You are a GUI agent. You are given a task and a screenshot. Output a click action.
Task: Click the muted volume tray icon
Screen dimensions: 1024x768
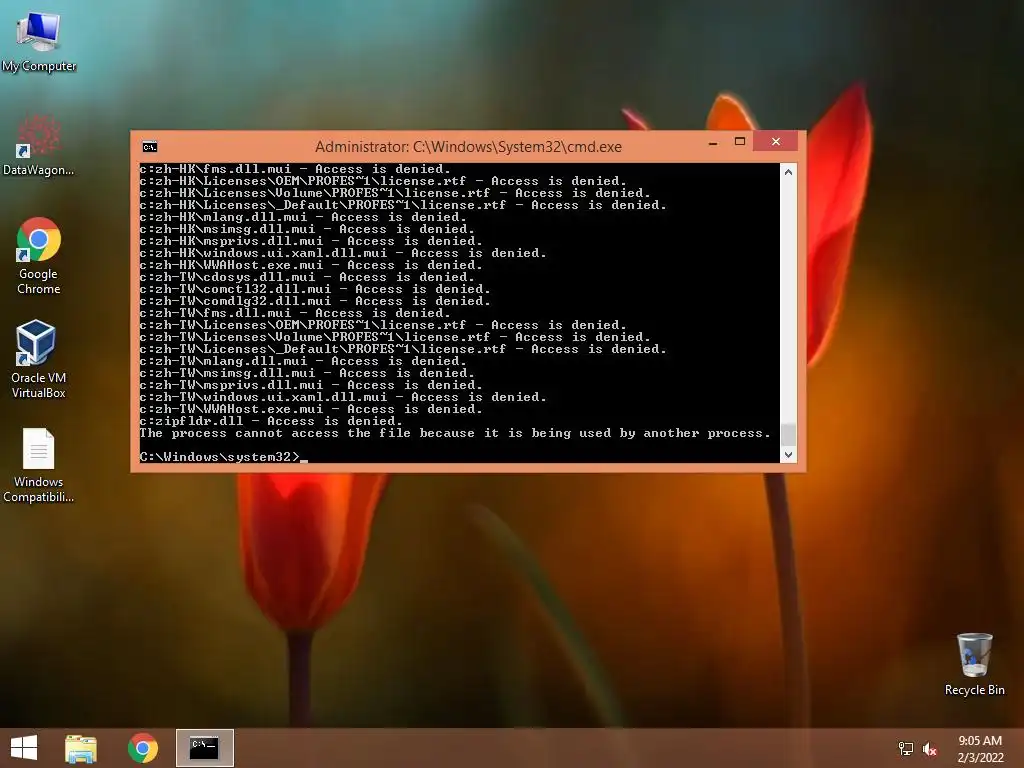click(x=930, y=749)
